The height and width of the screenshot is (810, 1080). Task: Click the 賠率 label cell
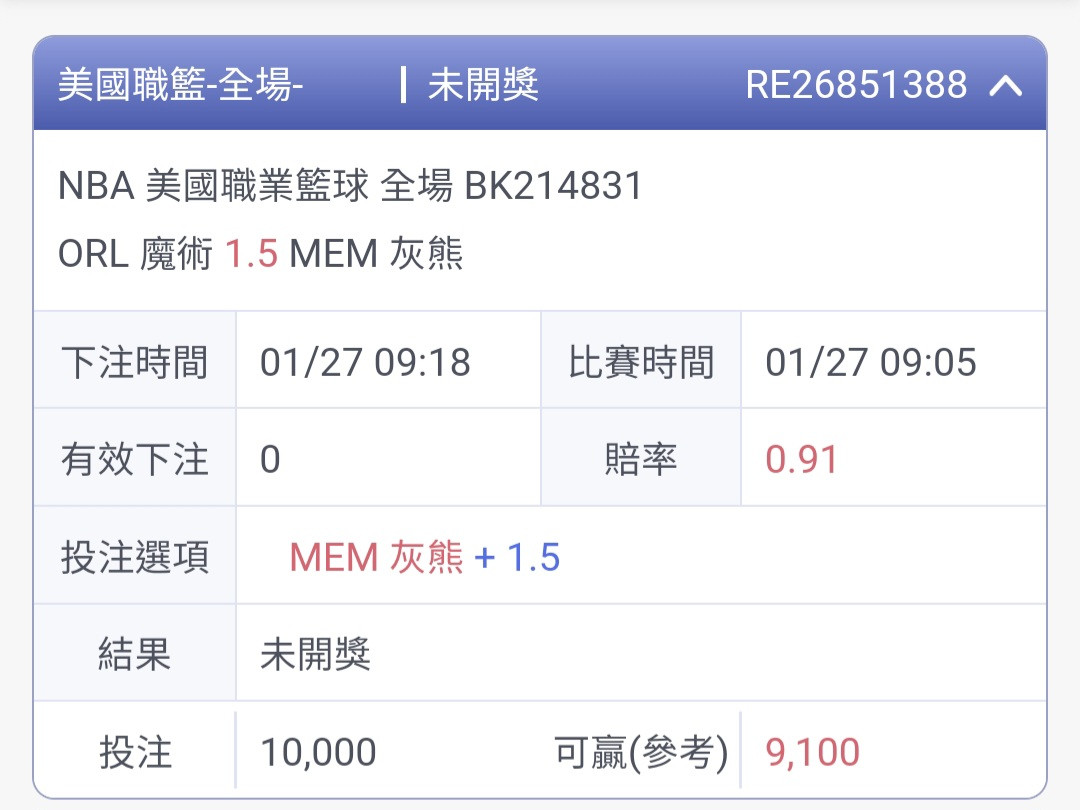click(x=641, y=459)
